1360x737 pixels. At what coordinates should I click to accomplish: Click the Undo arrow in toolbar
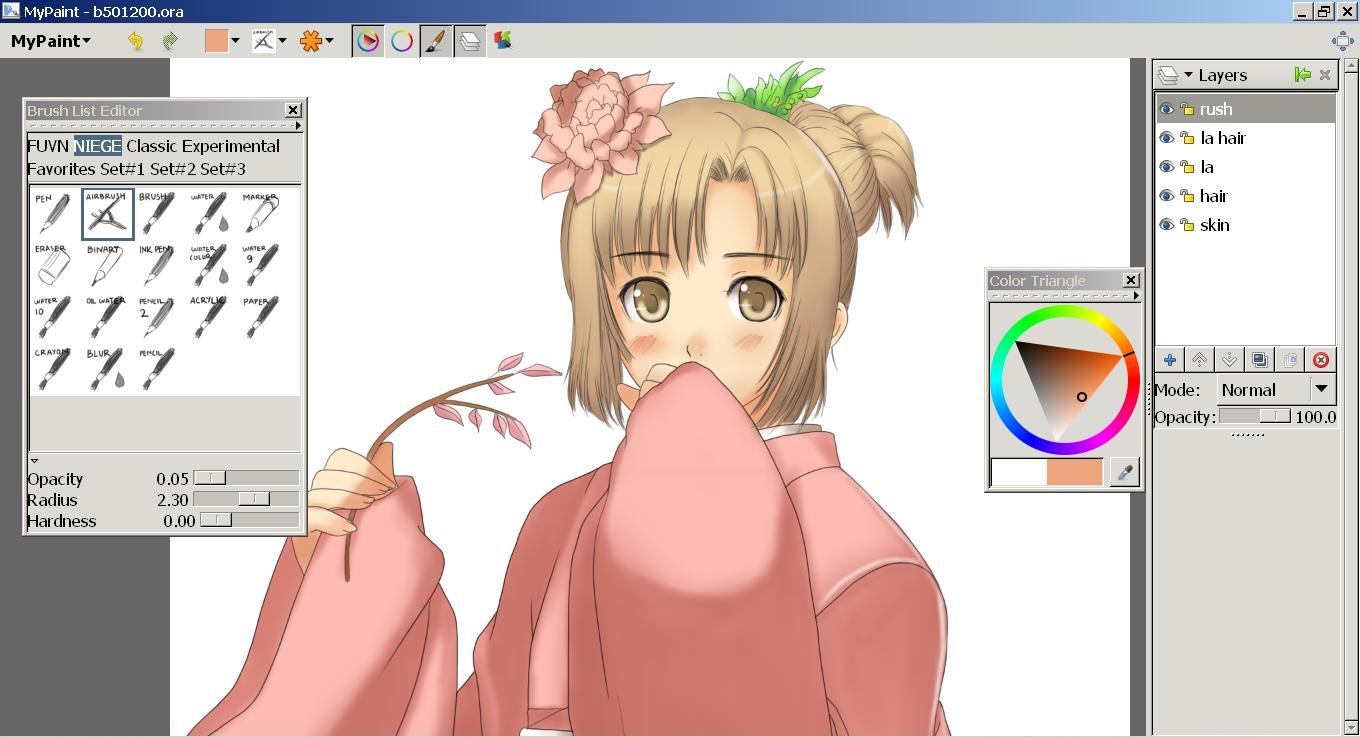coord(135,41)
